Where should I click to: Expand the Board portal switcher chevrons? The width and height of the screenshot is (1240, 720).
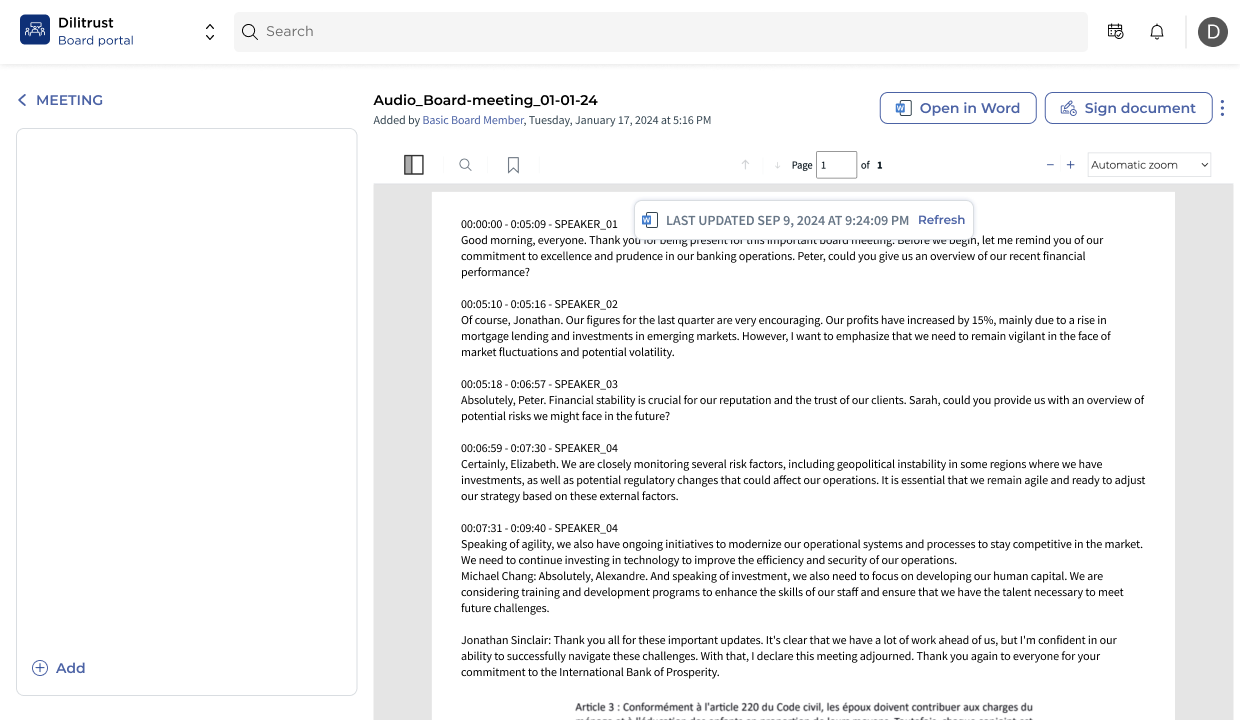point(210,32)
